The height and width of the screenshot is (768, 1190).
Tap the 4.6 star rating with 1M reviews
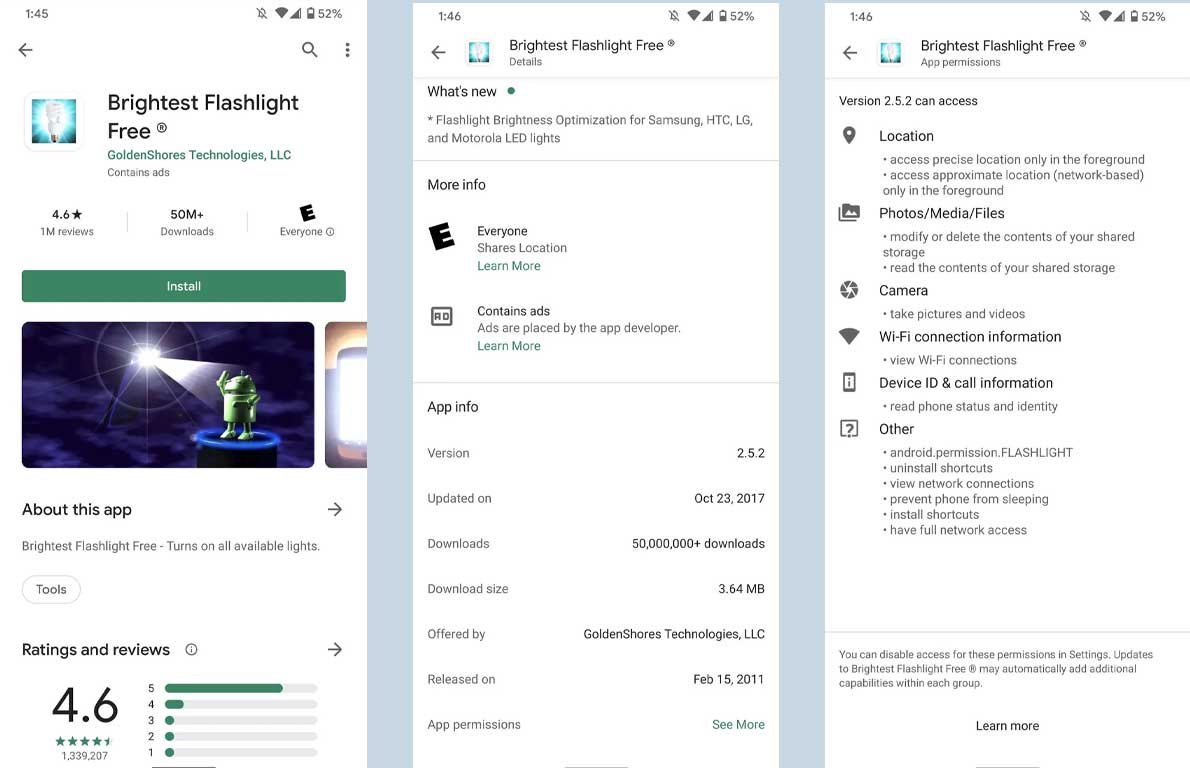tap(67, 222)
